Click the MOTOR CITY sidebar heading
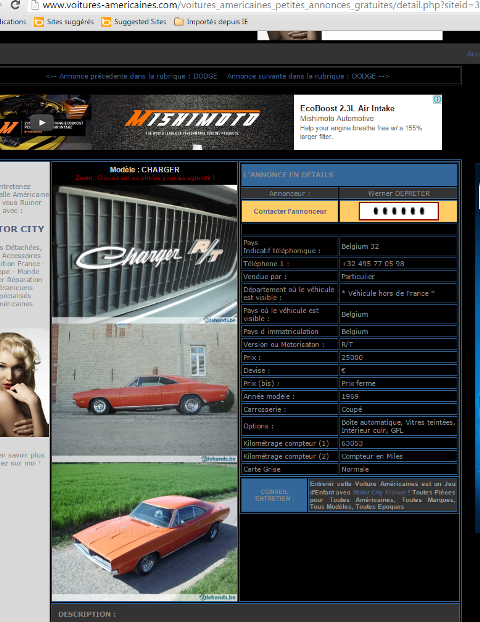480x622 pixels. pos(22,229)
